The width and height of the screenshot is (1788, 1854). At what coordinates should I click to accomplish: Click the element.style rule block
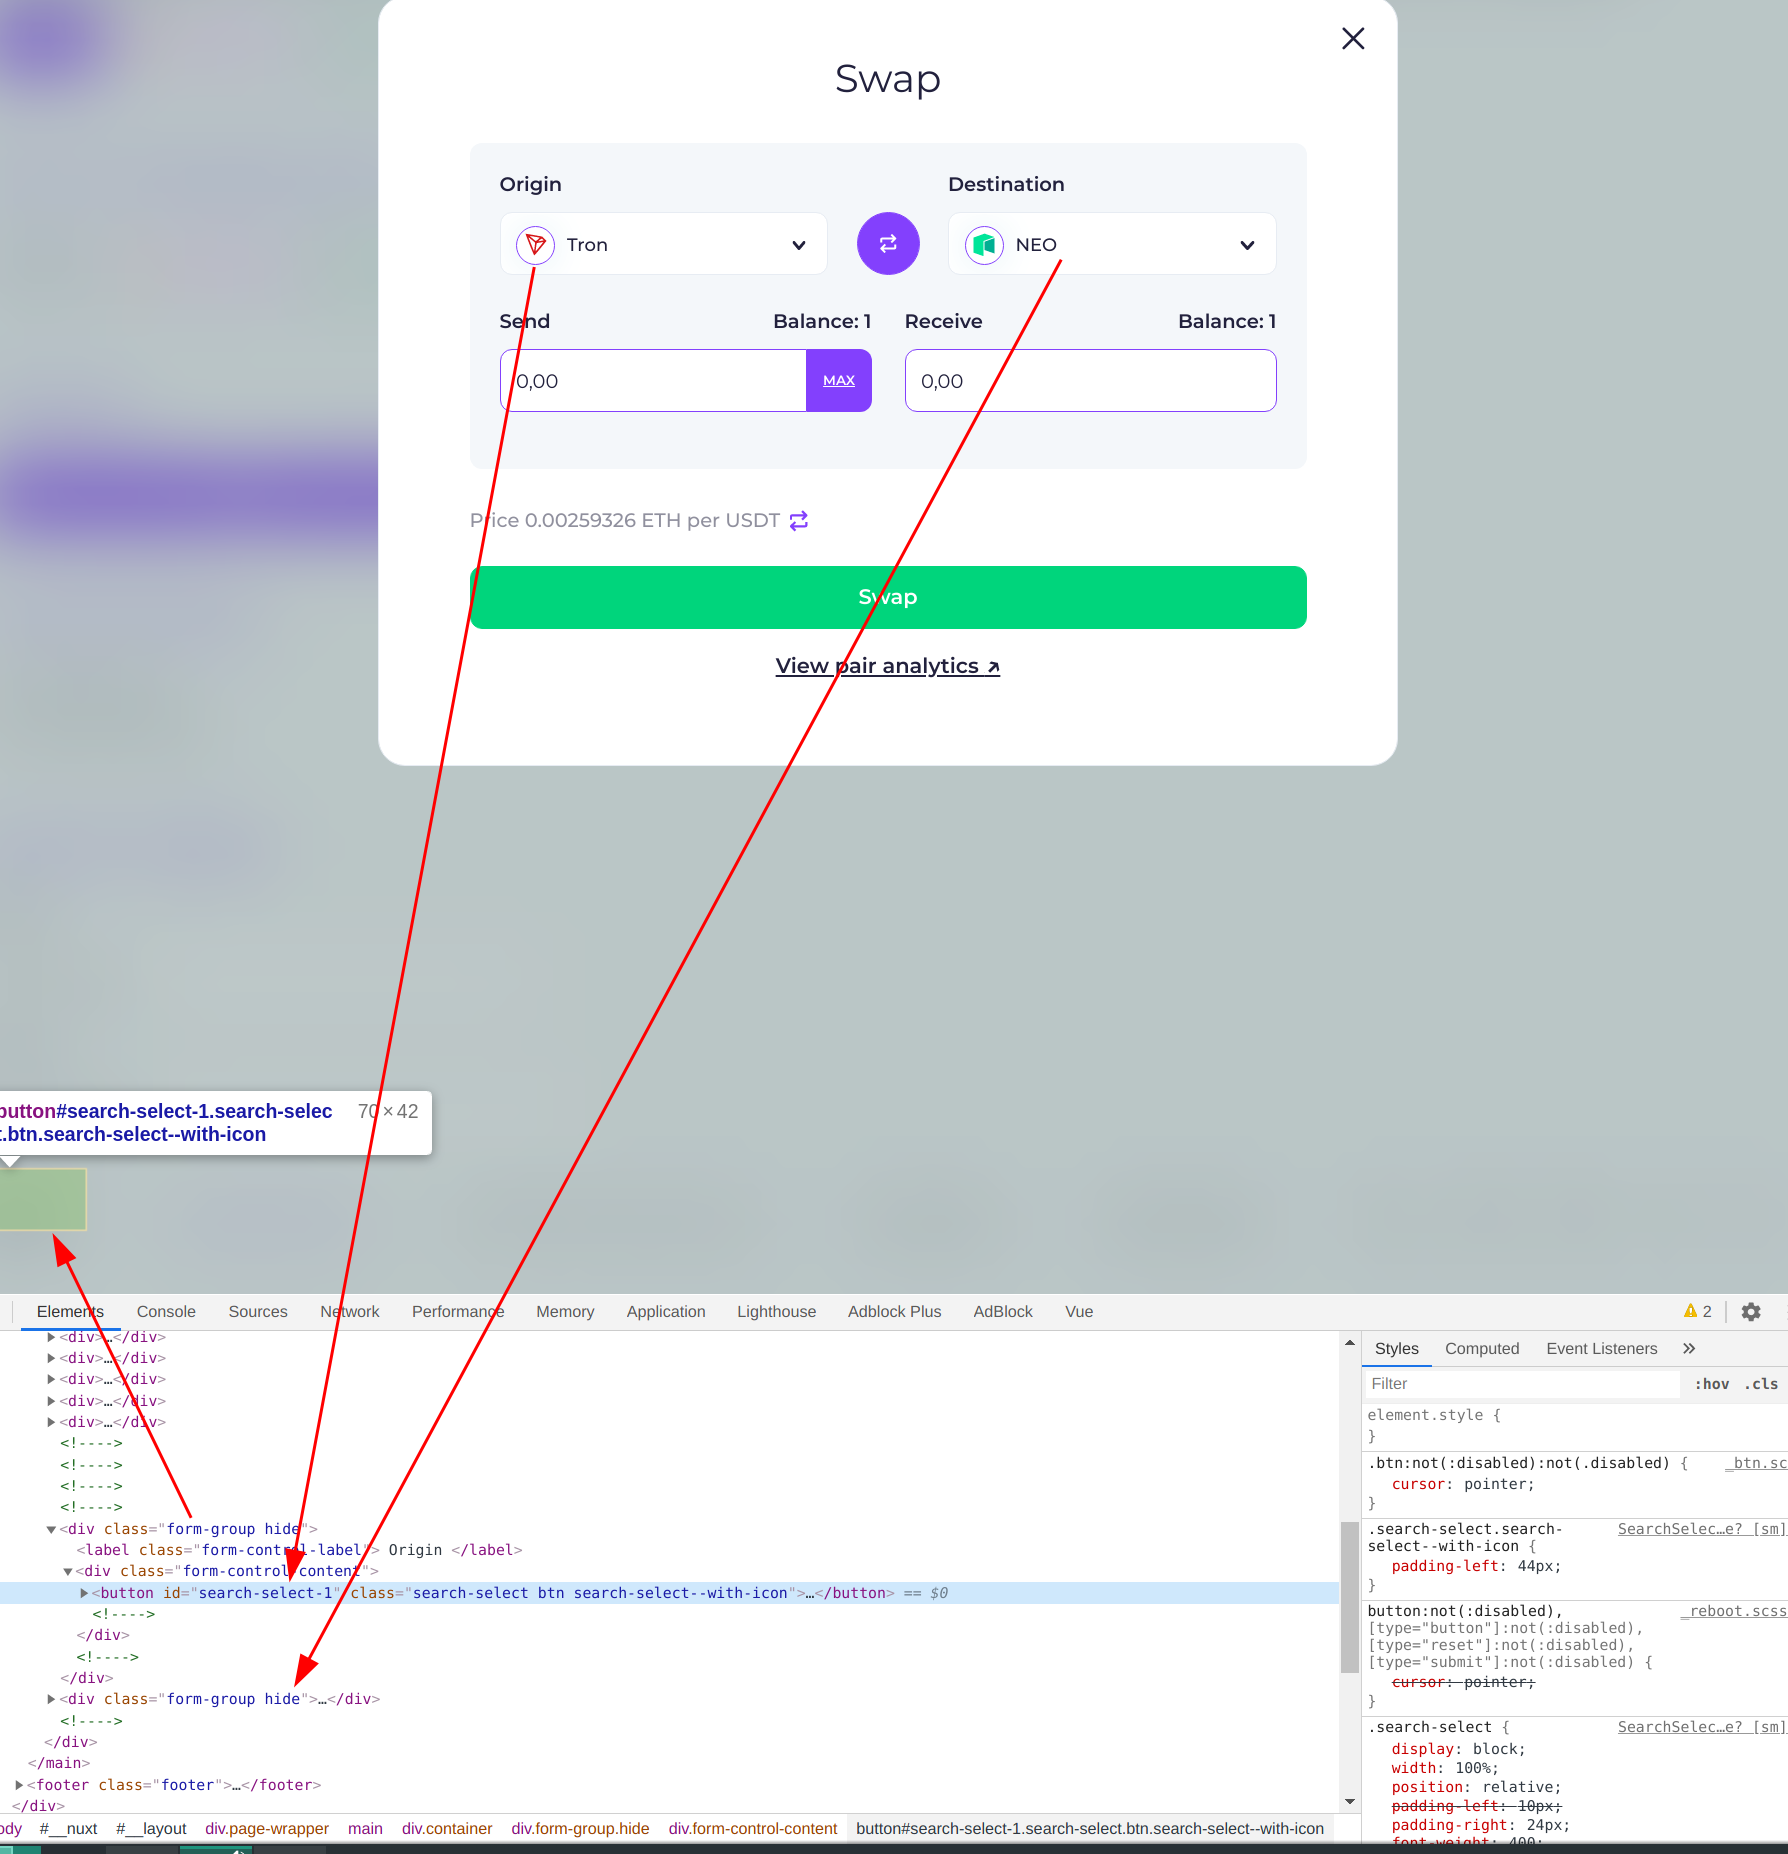(1575, 1425)
